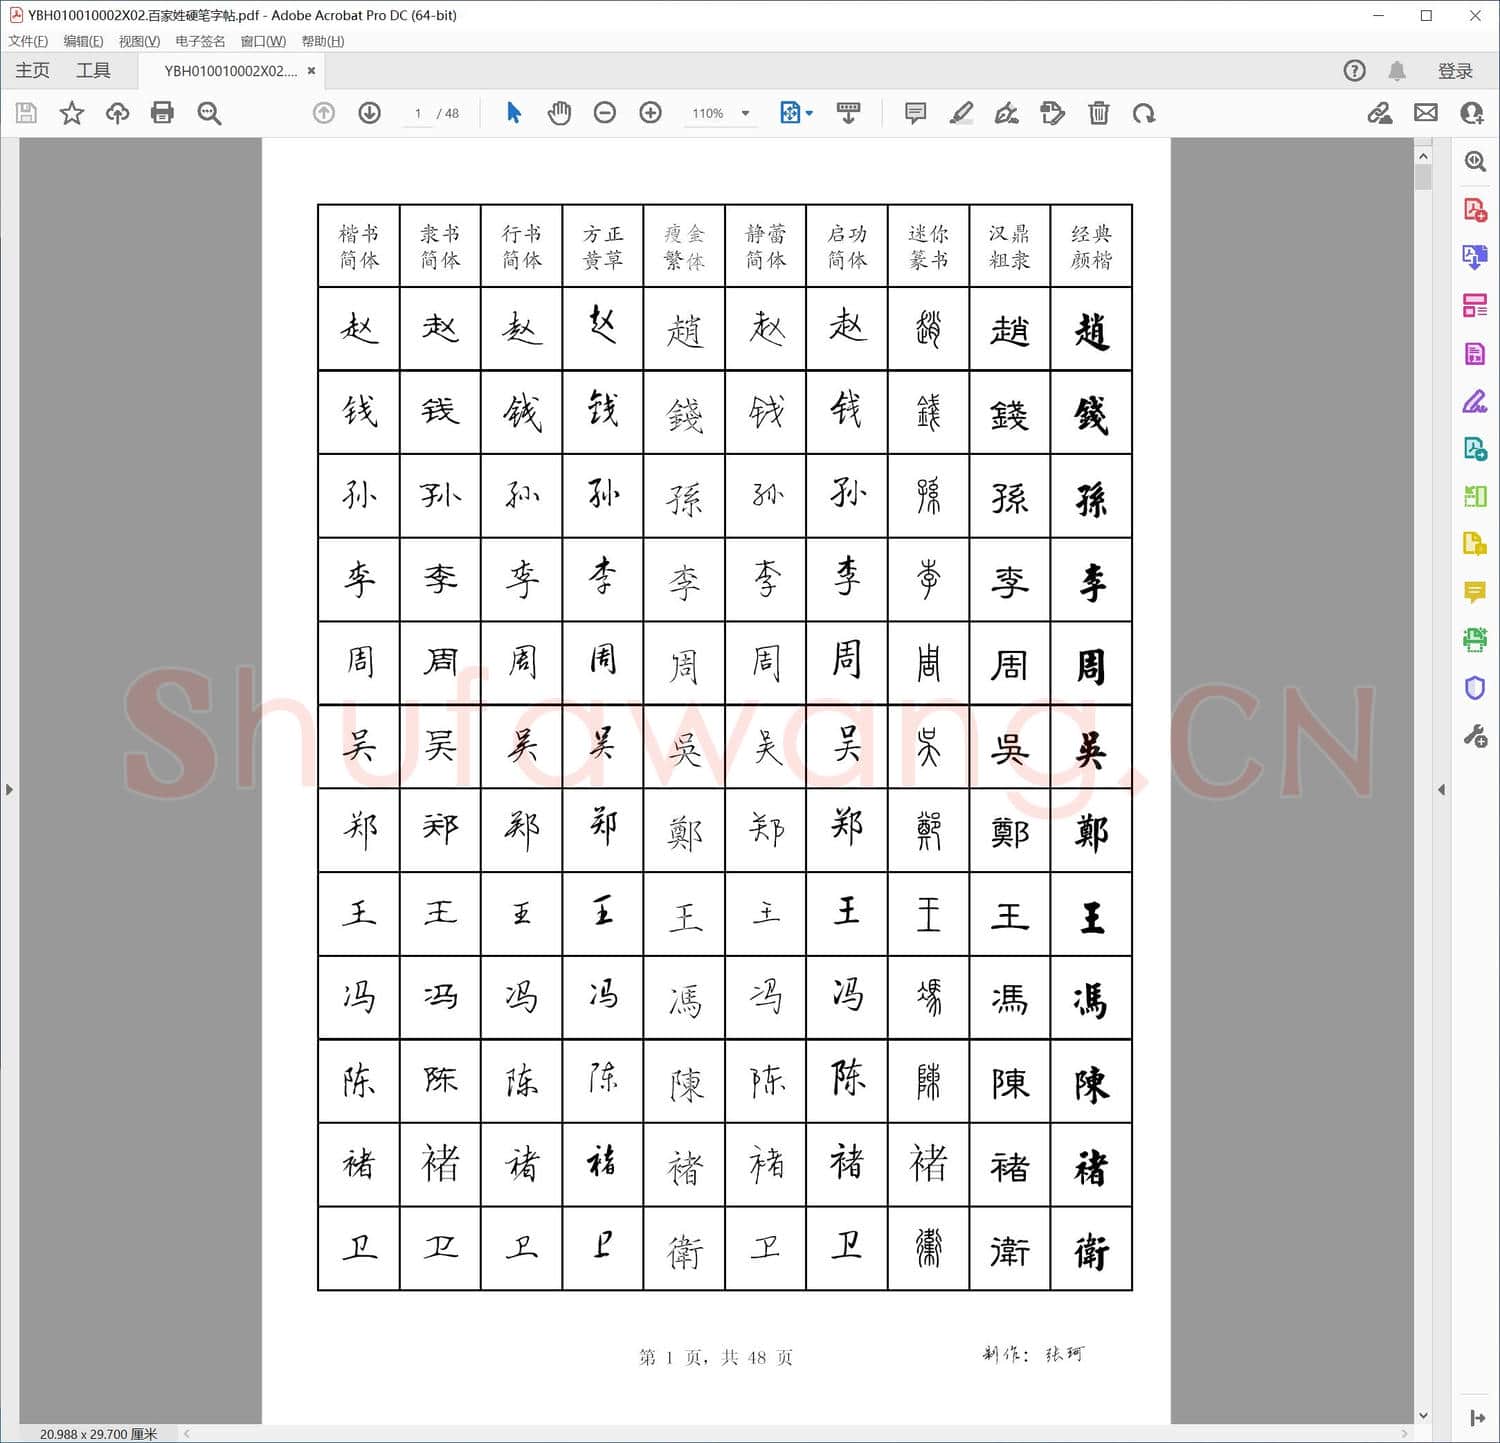The image size is (1500, 1443).
Task: Add a sticky note comment
Action: pyautogui.click(x=915, y=113)
